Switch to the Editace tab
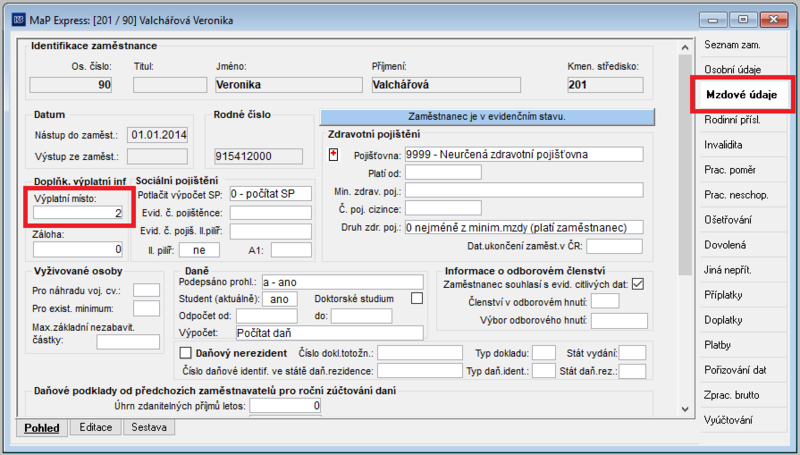Image resolution: width=800 pixels, height=455 pixels. pos(95,427)
